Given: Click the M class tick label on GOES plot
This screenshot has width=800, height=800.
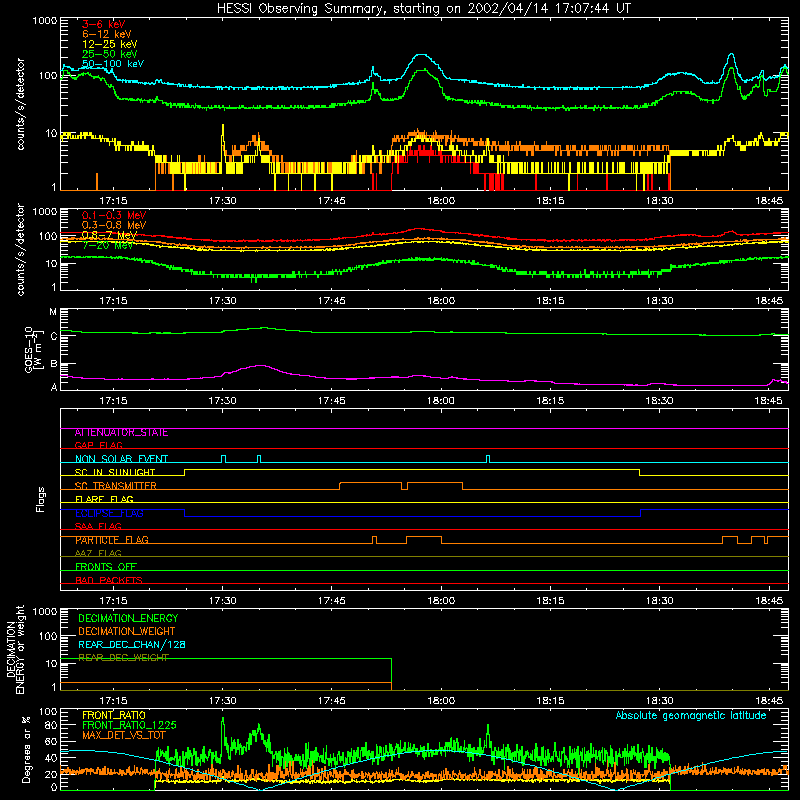Looking at the screenshot, I should pyautogui.click(x=53, y=312).
